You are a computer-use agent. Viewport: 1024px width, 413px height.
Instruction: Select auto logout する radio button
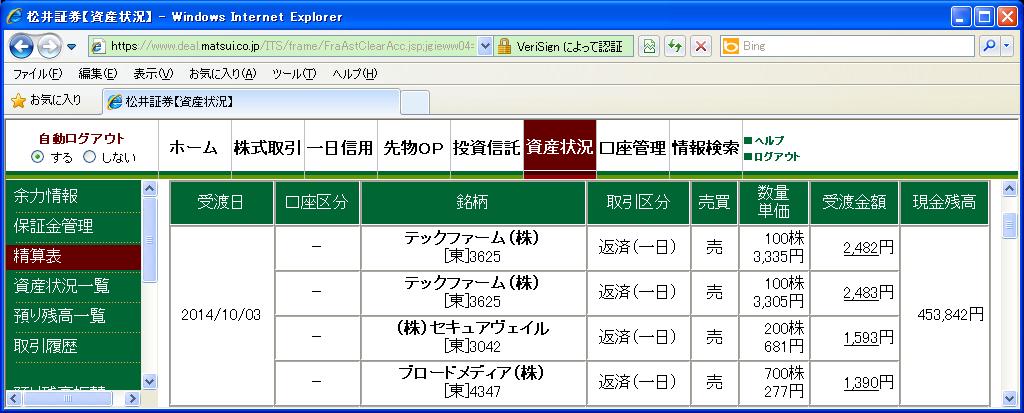tap(38, 157)
